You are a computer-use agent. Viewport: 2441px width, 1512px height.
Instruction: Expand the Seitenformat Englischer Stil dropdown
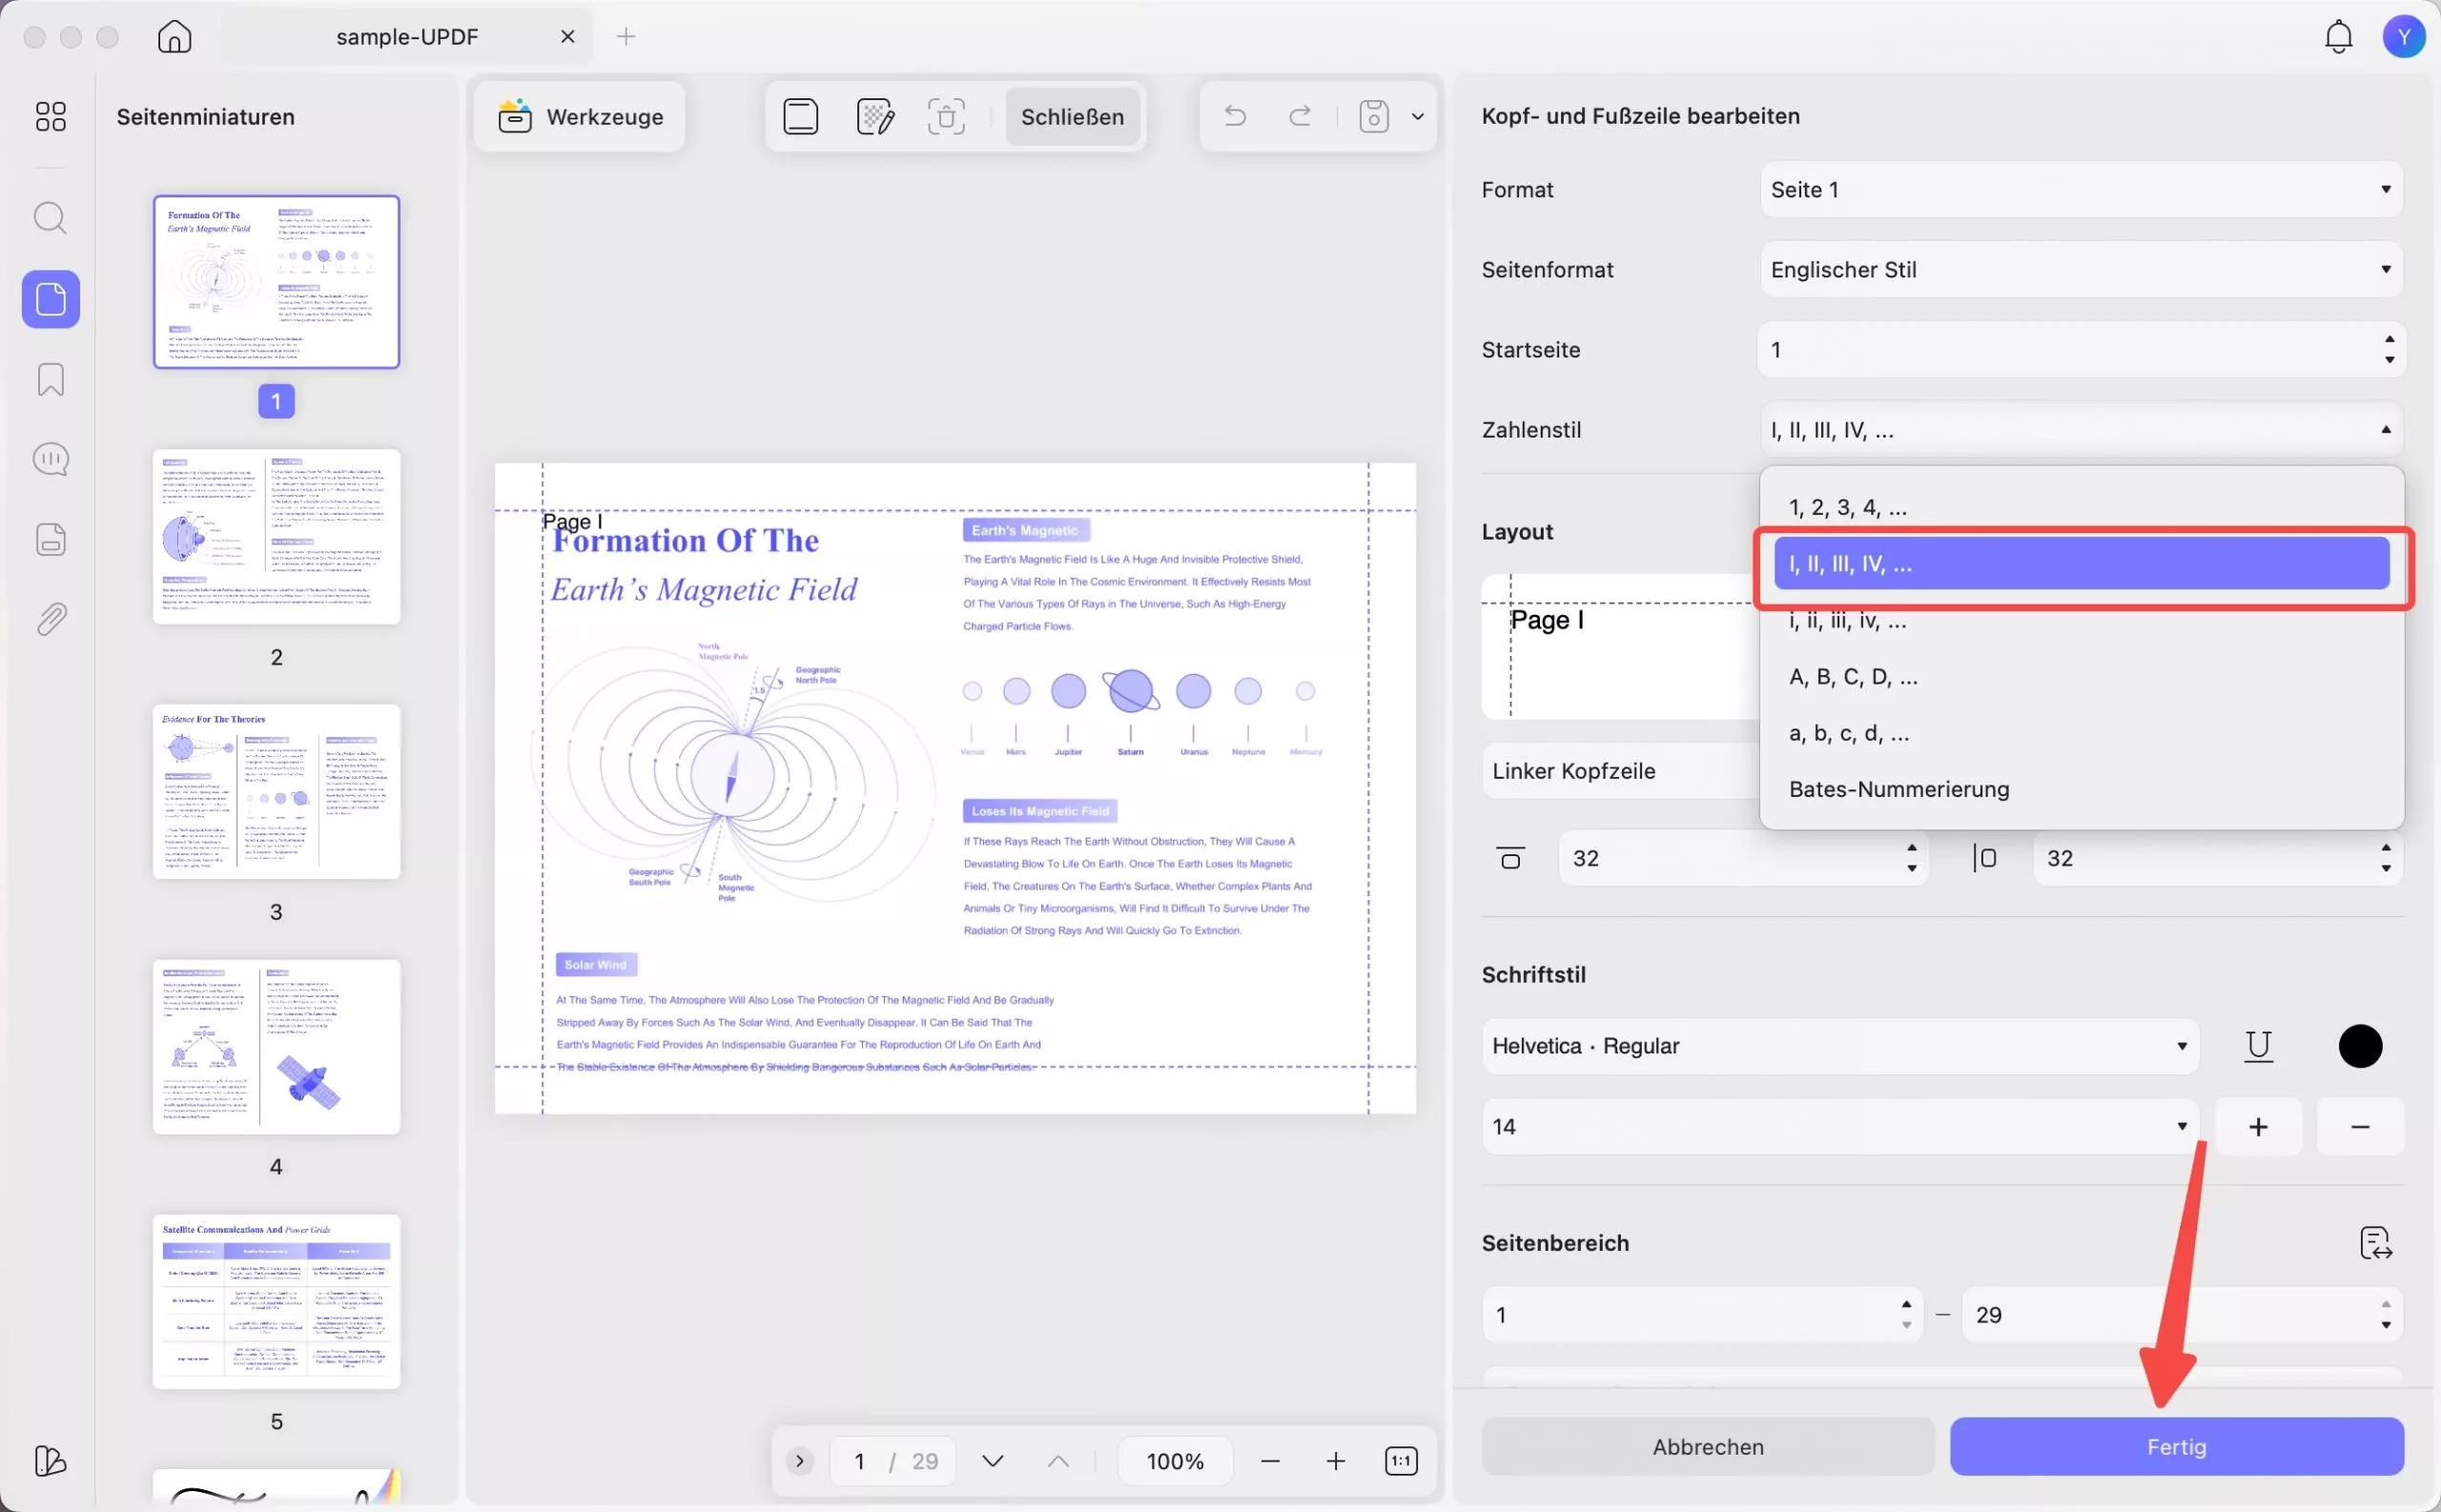(x=2080, y=269)
